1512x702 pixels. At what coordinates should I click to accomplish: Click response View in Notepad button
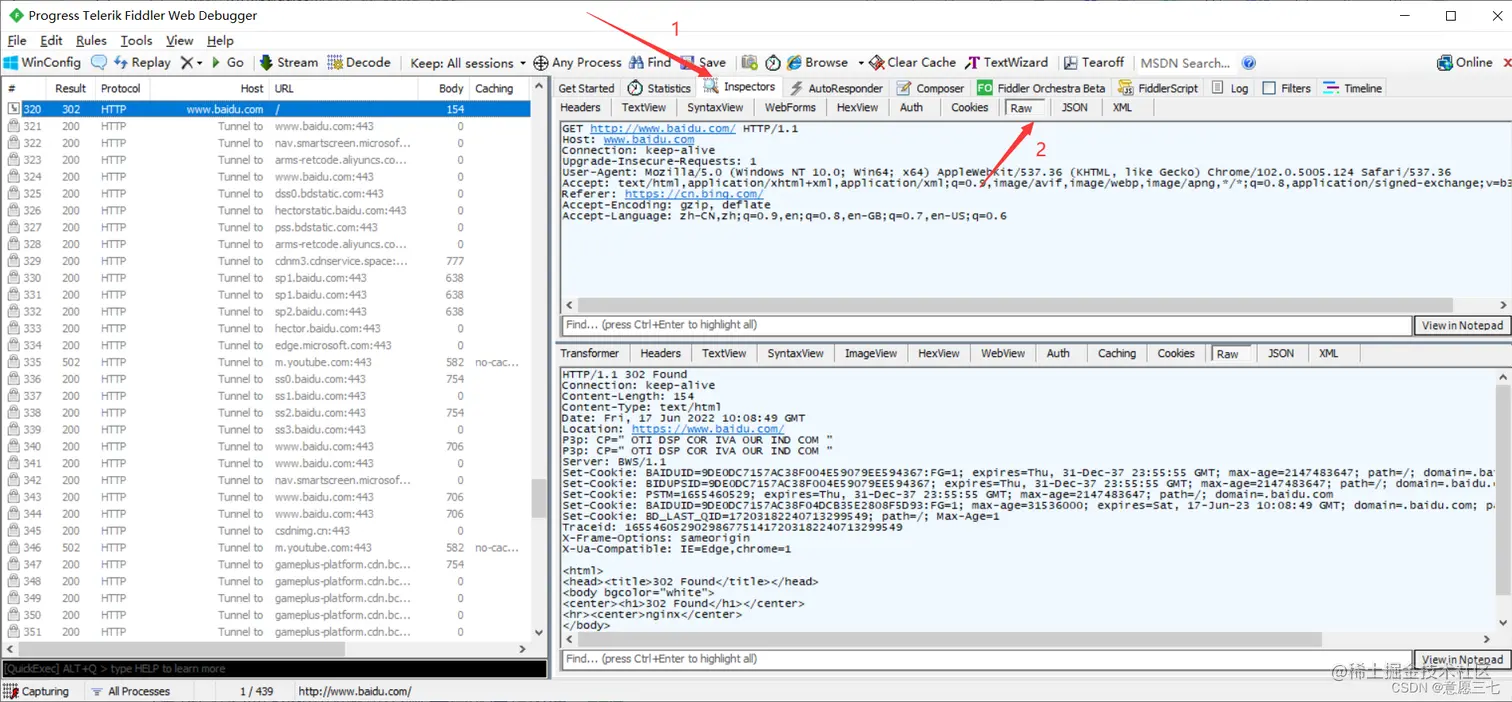click(x=1462, y=659)
